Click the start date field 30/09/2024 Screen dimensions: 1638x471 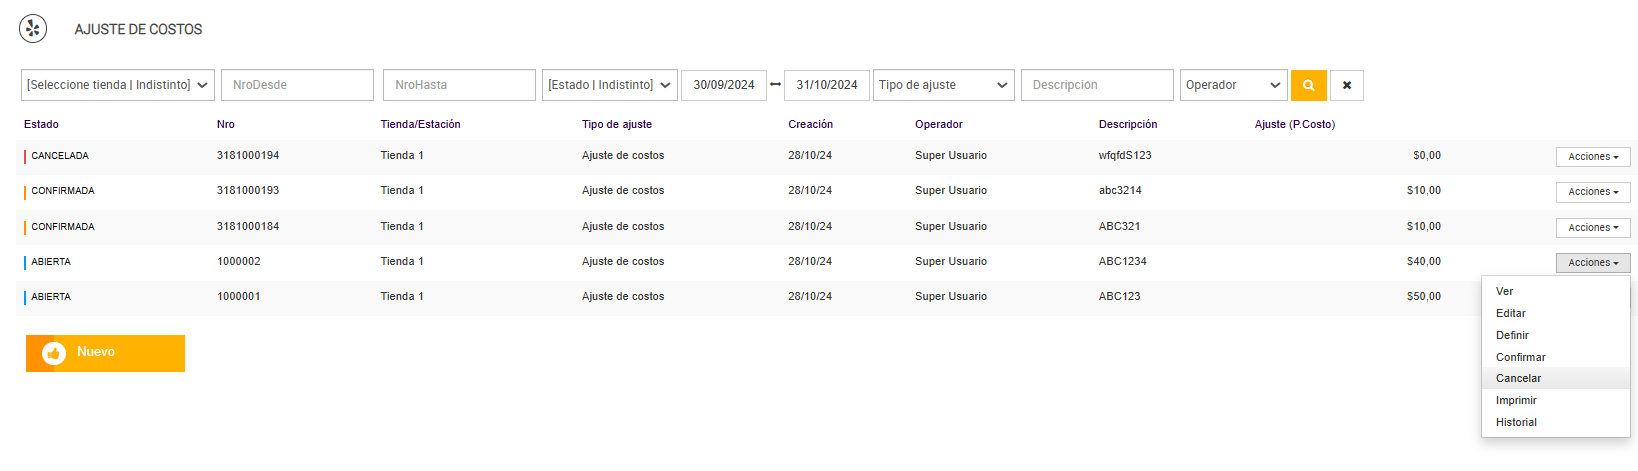724,85
